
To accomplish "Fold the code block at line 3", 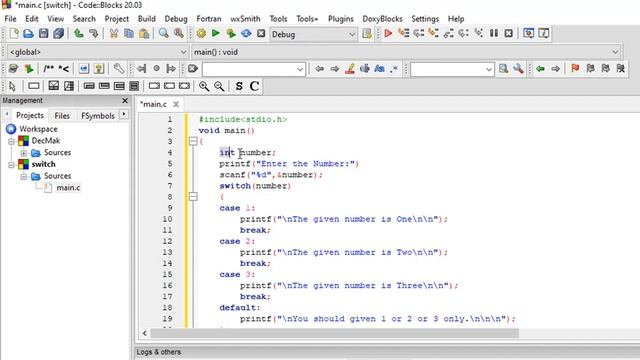I will (193, 142).
